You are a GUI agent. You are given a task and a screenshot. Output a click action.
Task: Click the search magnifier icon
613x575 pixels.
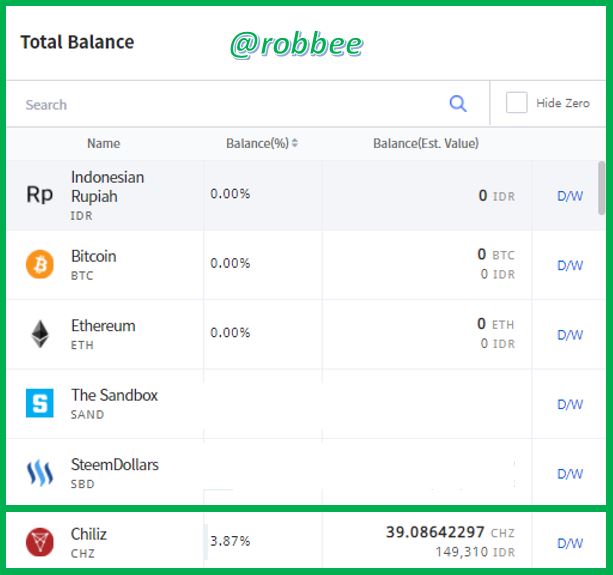pyautogui.click(x=457, y=104)
